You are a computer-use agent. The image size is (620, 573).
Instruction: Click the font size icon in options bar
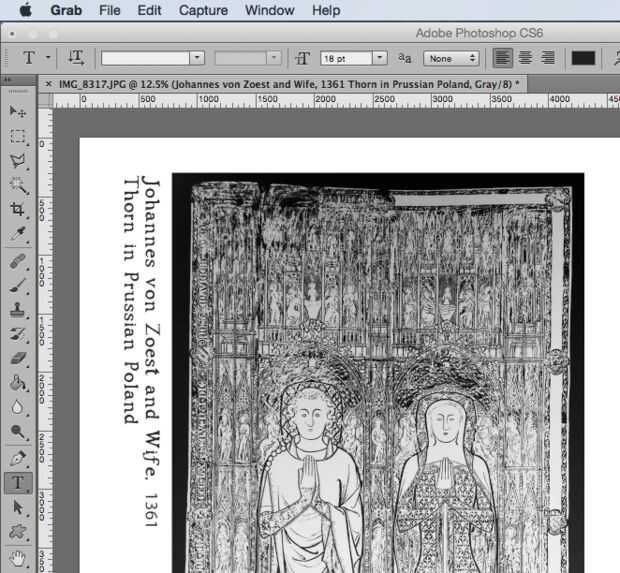click(302, 59)
